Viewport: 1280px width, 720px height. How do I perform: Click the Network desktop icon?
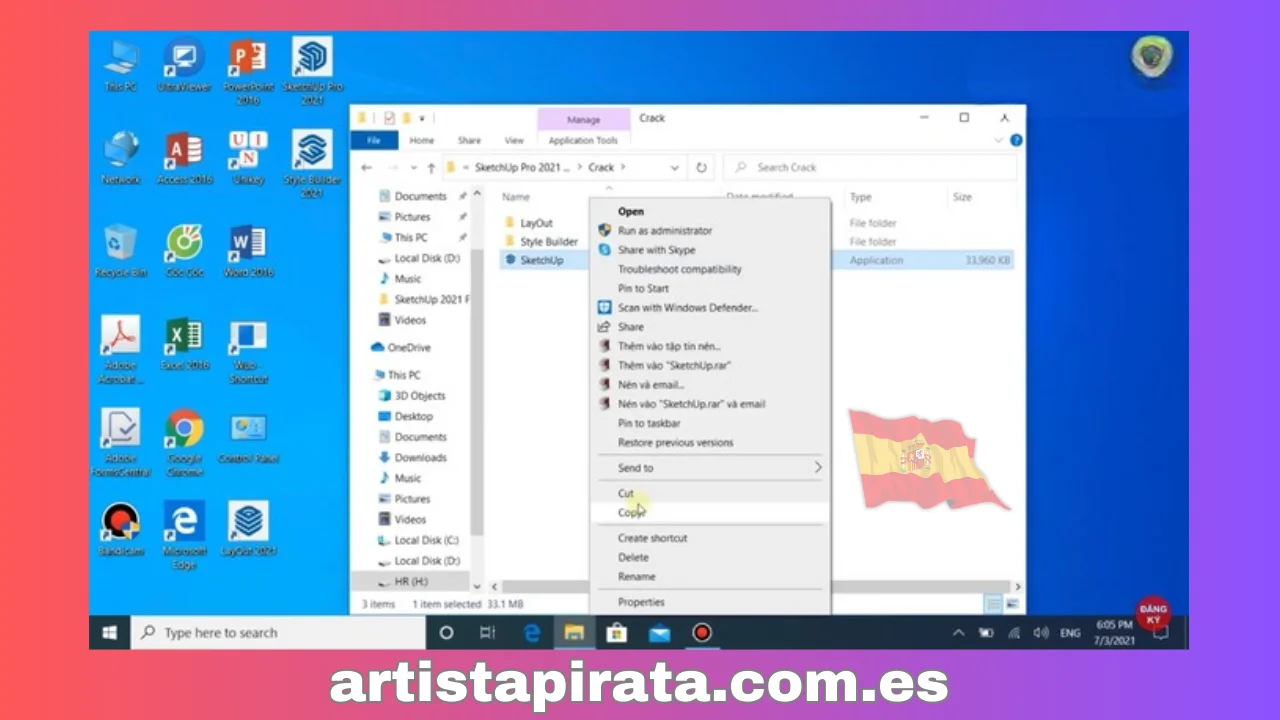click(x=121, y=157)
